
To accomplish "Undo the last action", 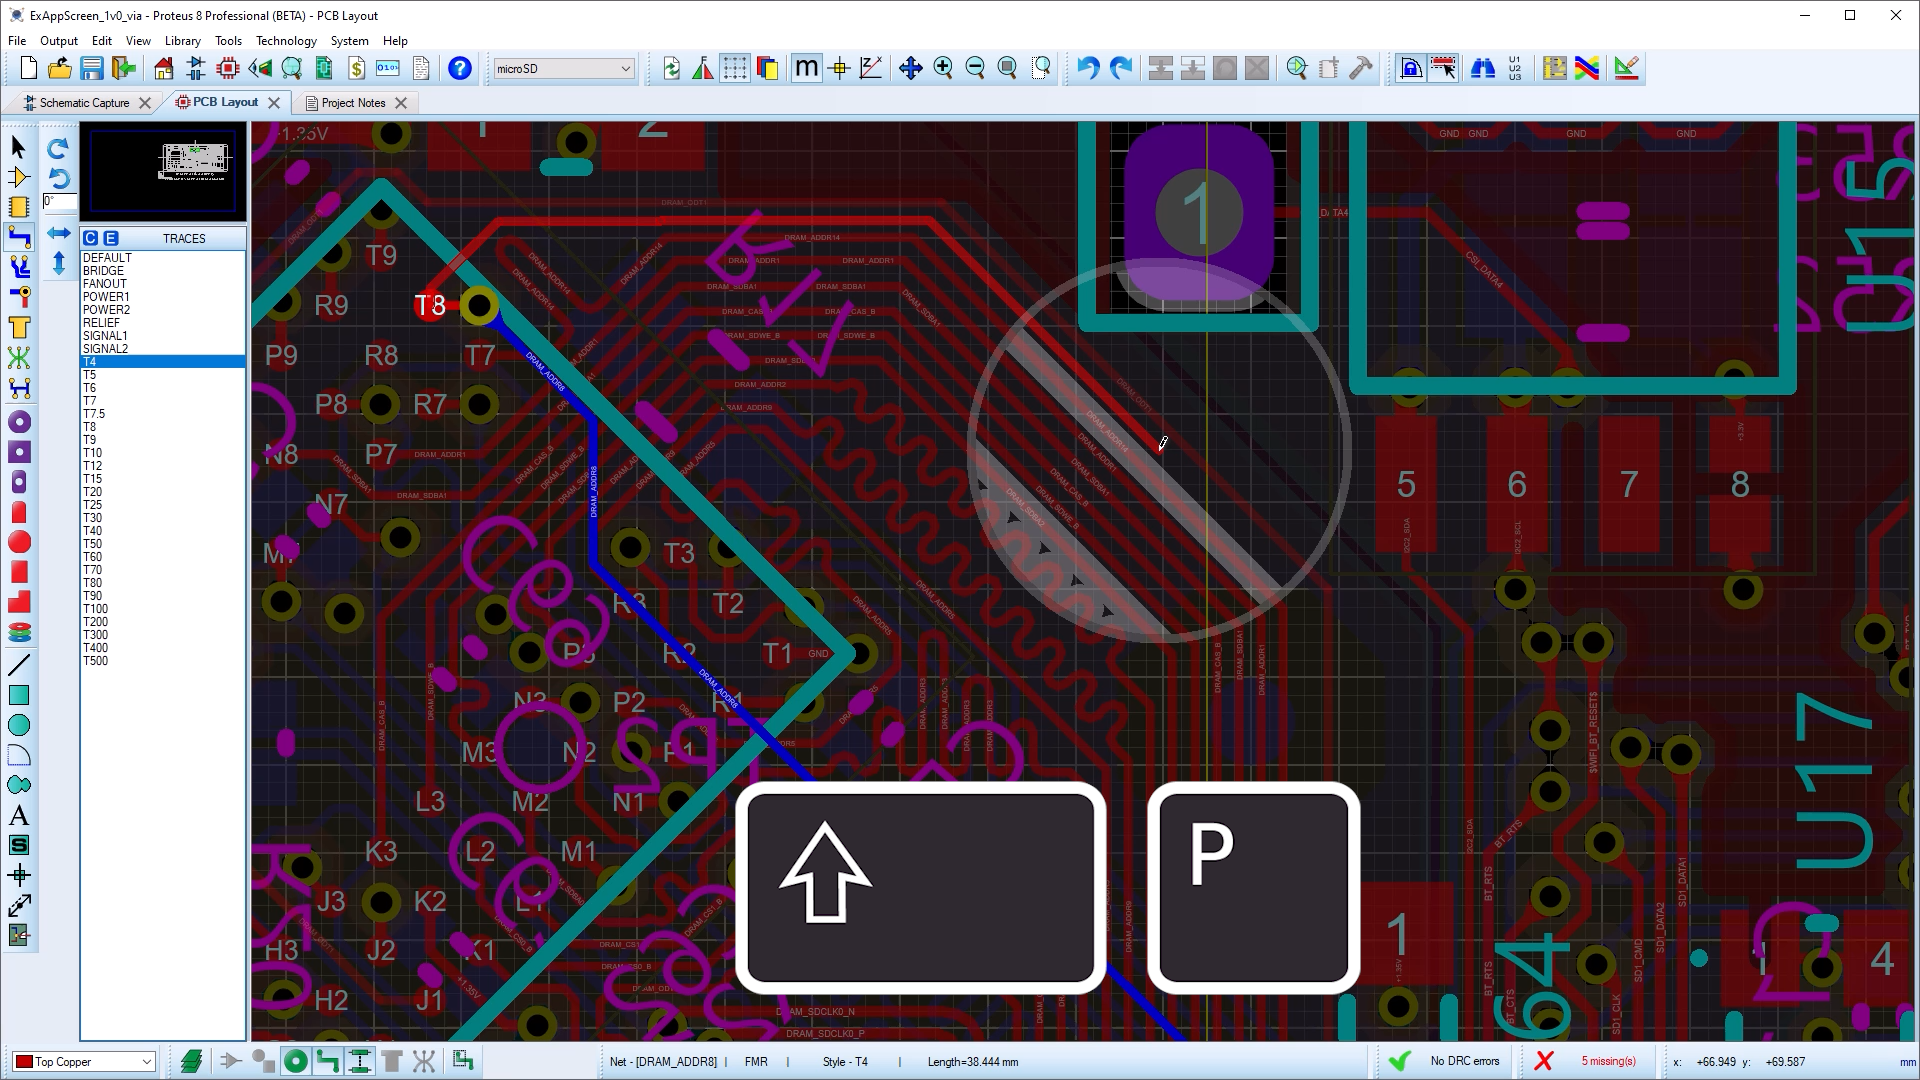I will [x=1087, y=68].
